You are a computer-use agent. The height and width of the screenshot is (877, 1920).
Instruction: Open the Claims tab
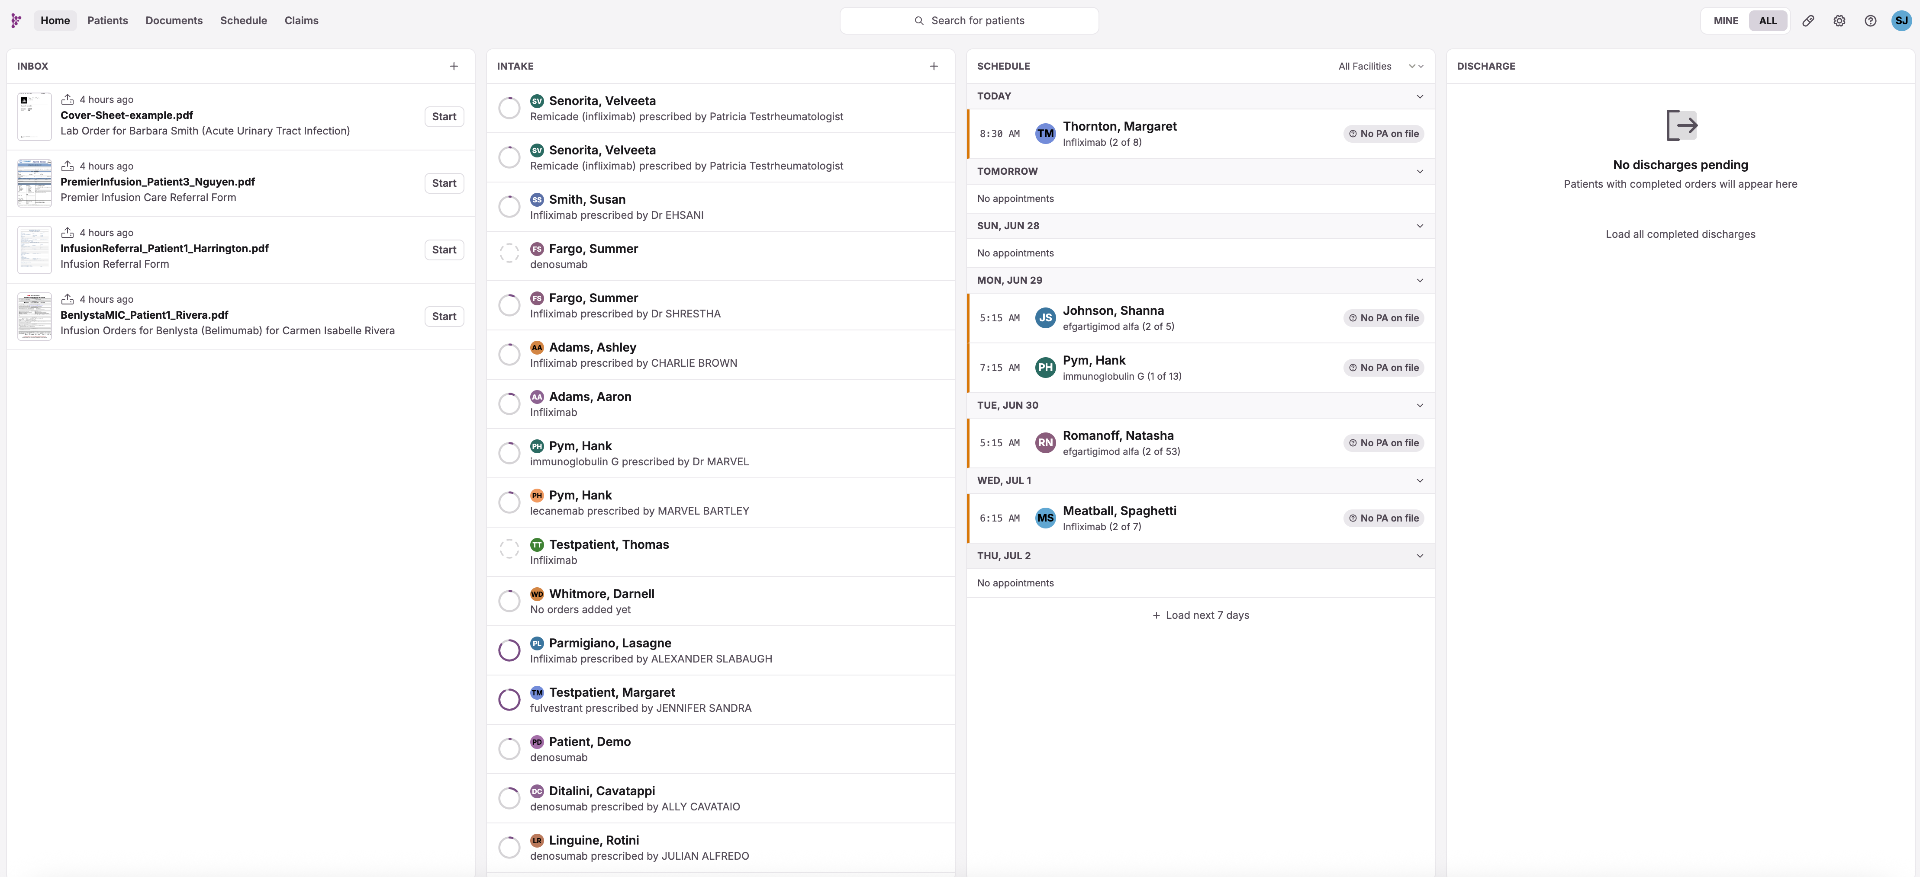(x=301, y=20)
